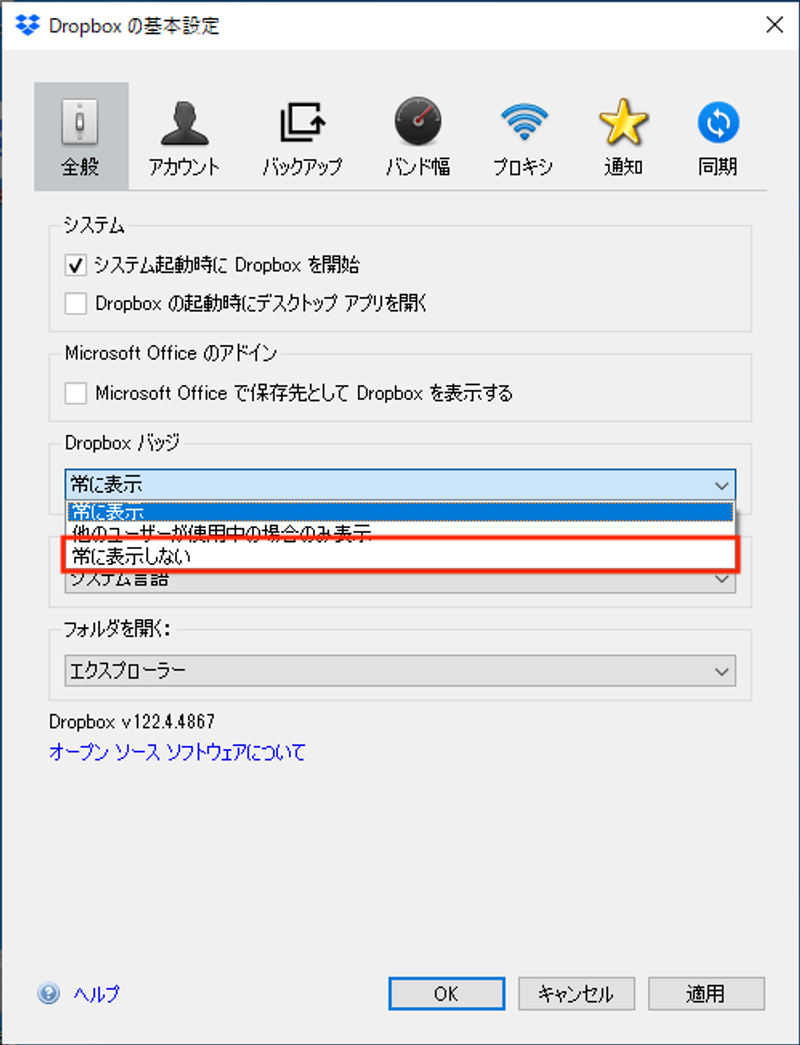800x1045 pixels.
Task: Uncheck システム起動時に Dropbox を開始
Action: pos(75,265)
